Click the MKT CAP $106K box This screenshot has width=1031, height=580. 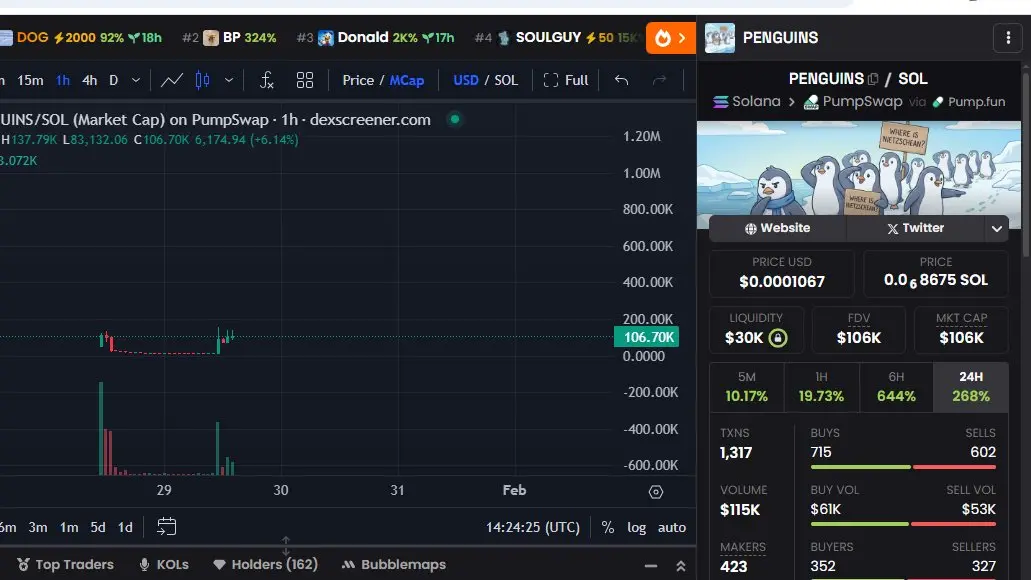pyautogui.click(x=961, y=329)
